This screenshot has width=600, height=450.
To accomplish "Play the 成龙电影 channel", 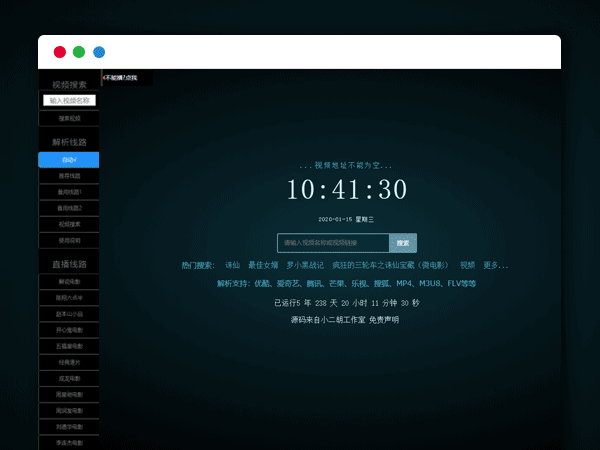I will [x=69, y=378].
